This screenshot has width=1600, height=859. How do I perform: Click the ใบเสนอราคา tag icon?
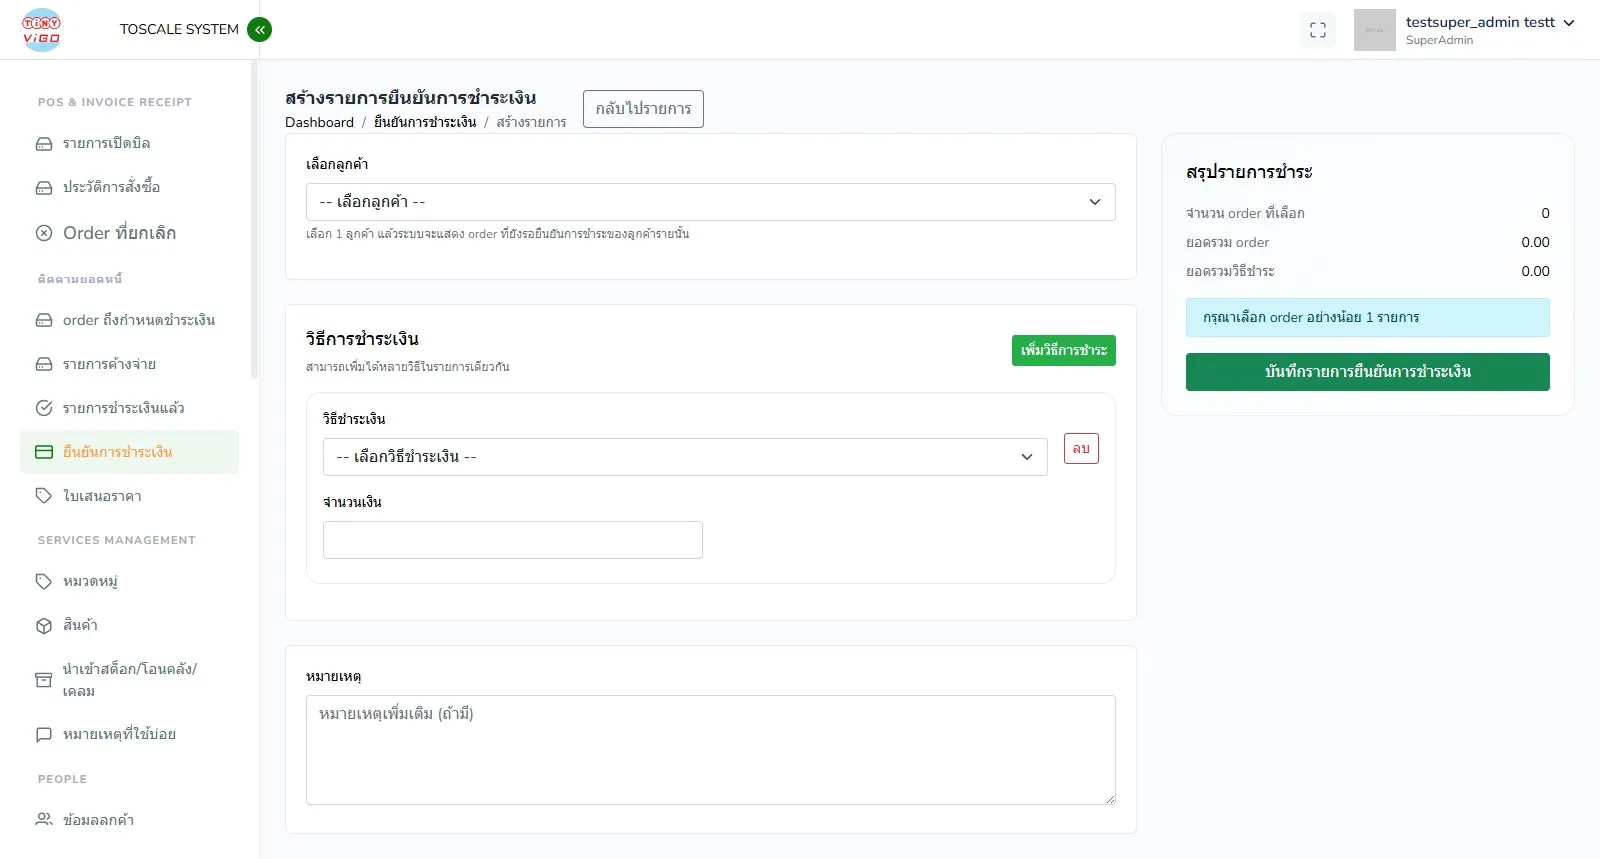tap(44, 496)
